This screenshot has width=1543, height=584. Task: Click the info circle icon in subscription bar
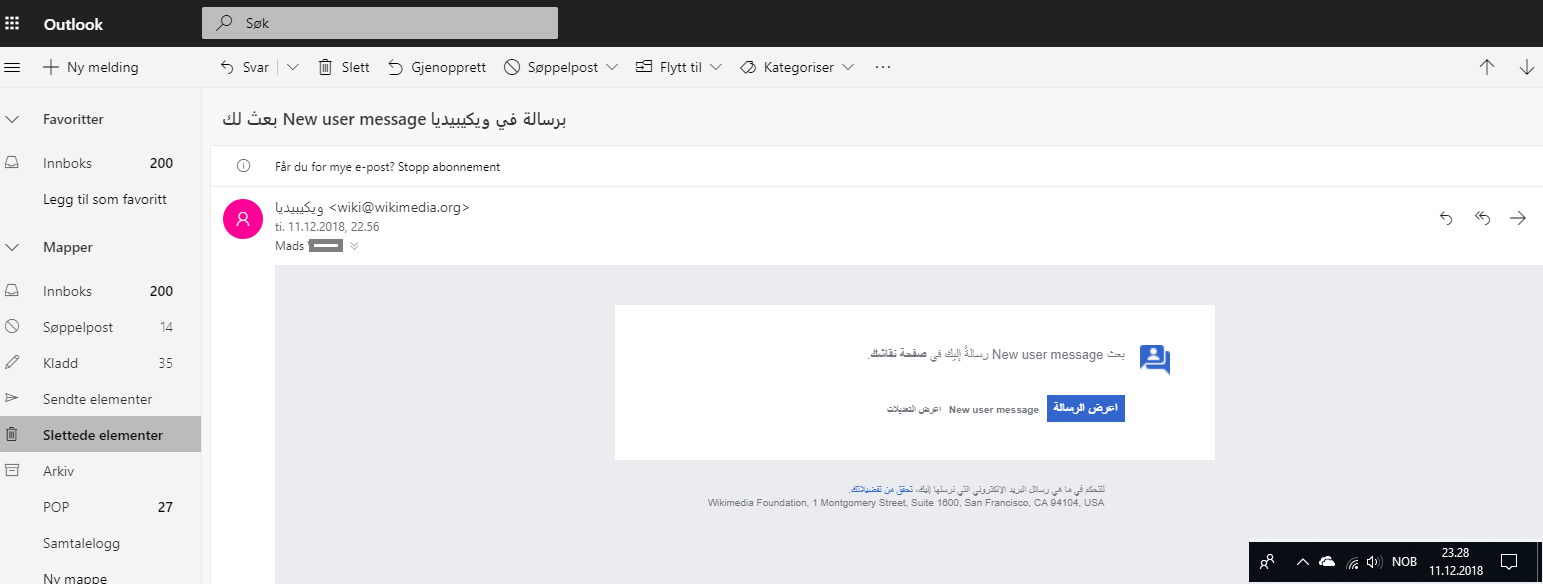click(243, 167)
